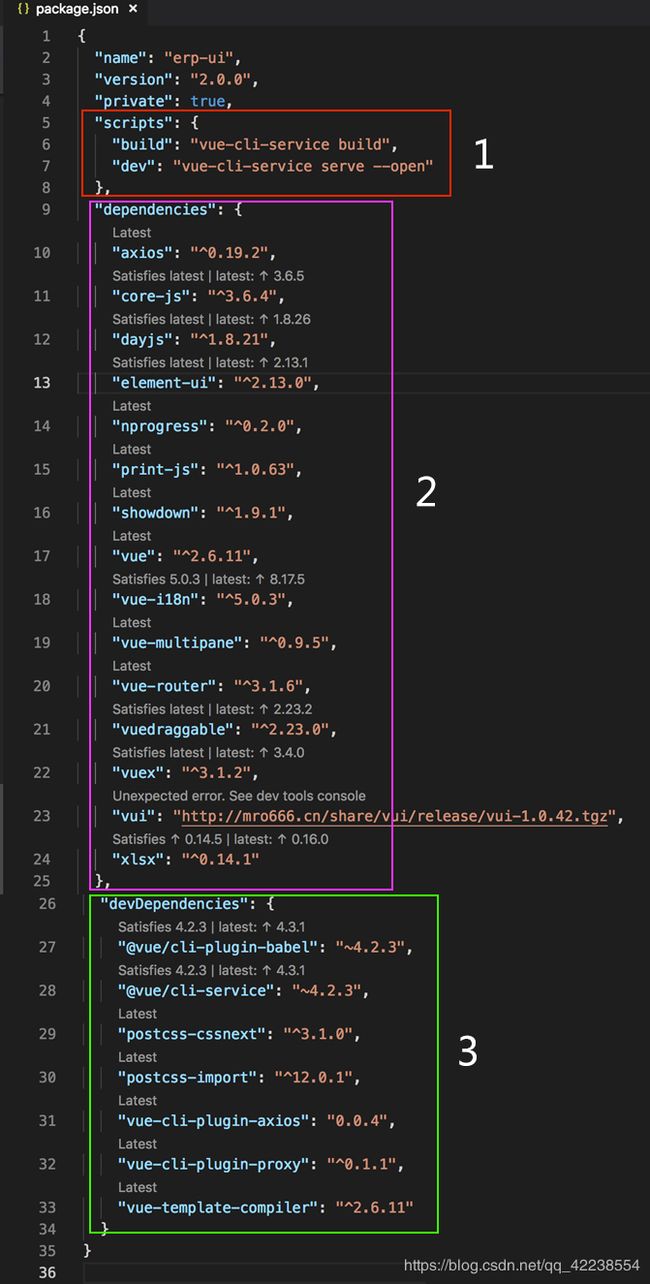Image resolution: width=650 pixels, height=1284 pixels.
Task: Place cursor on "vue-cli-service serve --open" value
Action: [x=303, y=165]
